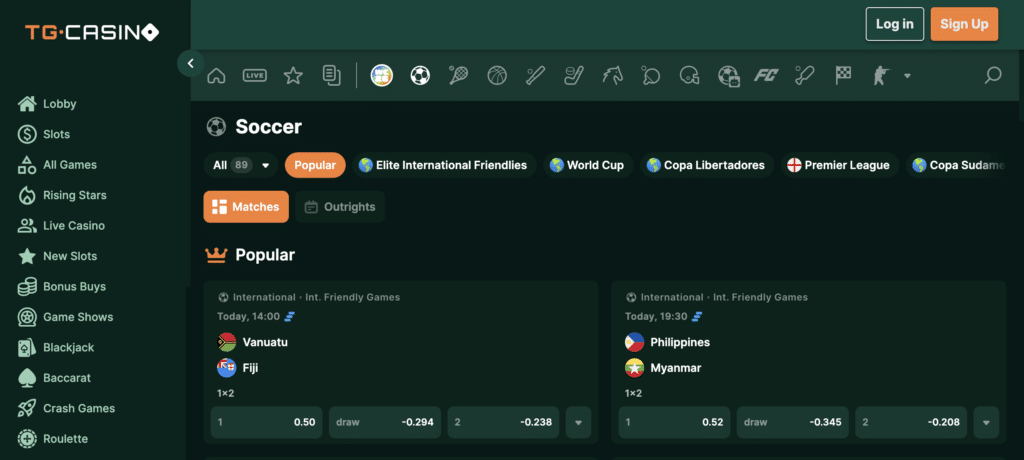Click the Sign Up button

964,24
